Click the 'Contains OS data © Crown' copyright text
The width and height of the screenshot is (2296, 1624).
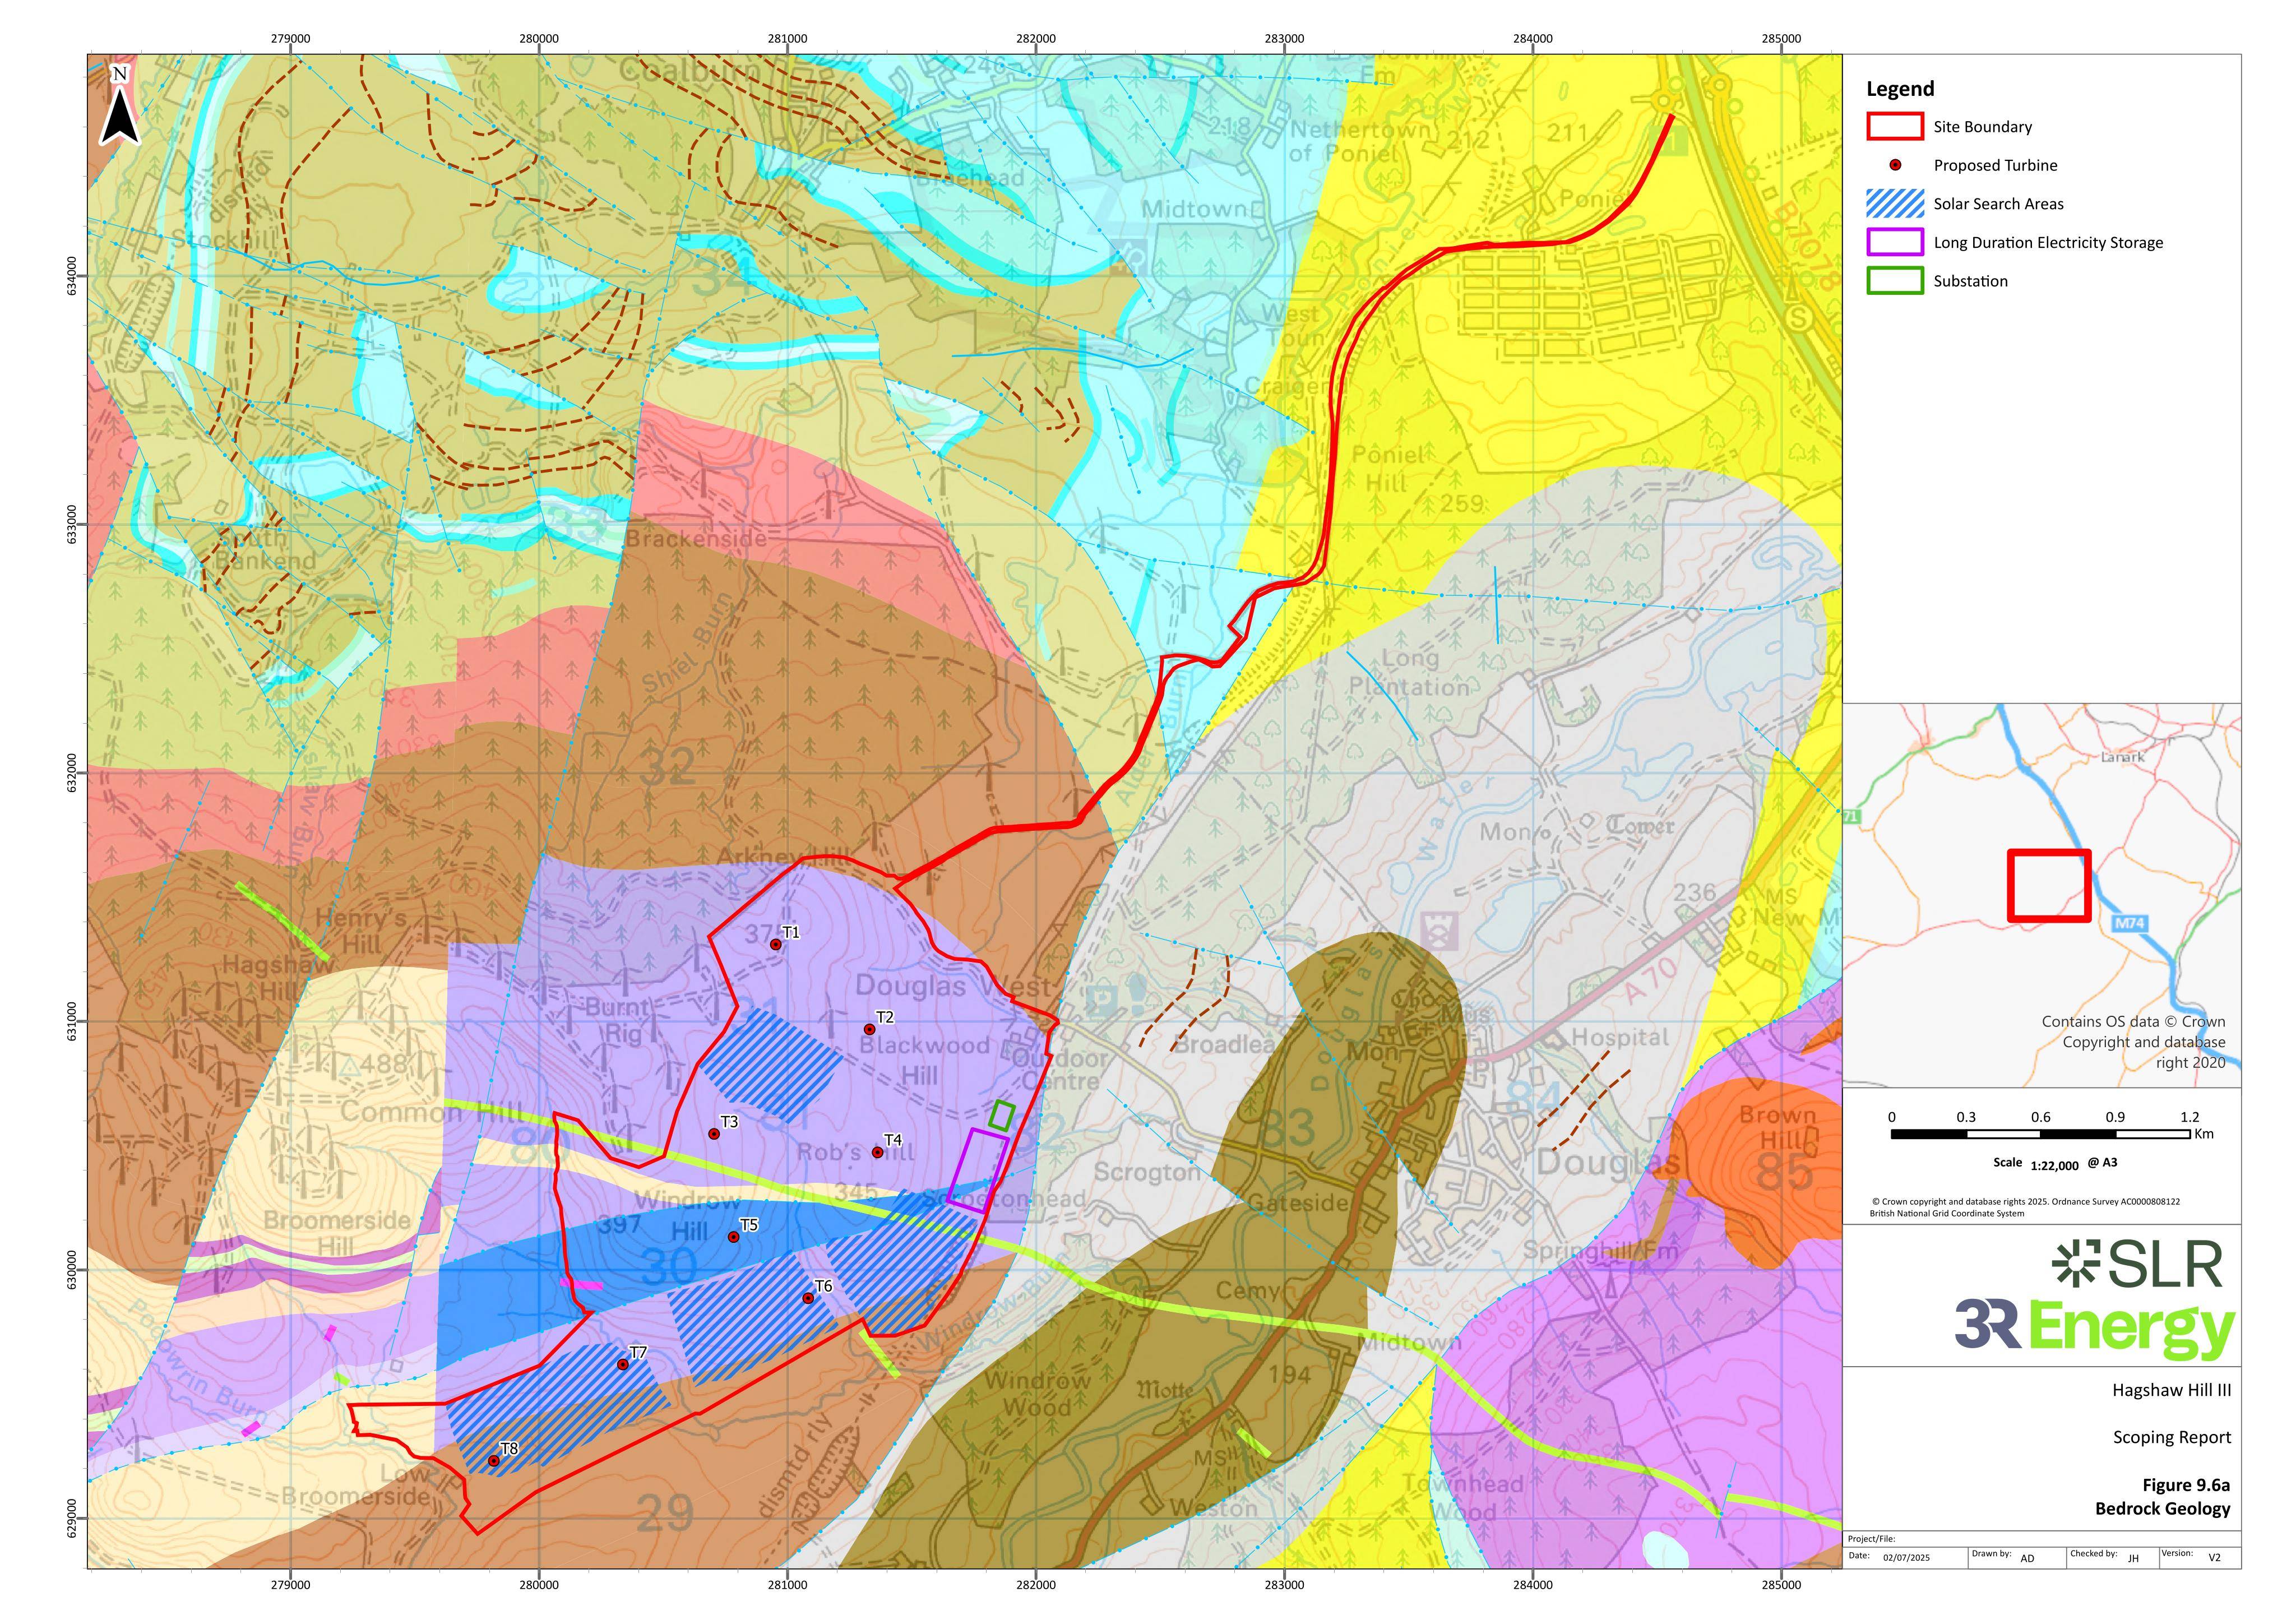pyautogui.click(x=2133, y=1022)
